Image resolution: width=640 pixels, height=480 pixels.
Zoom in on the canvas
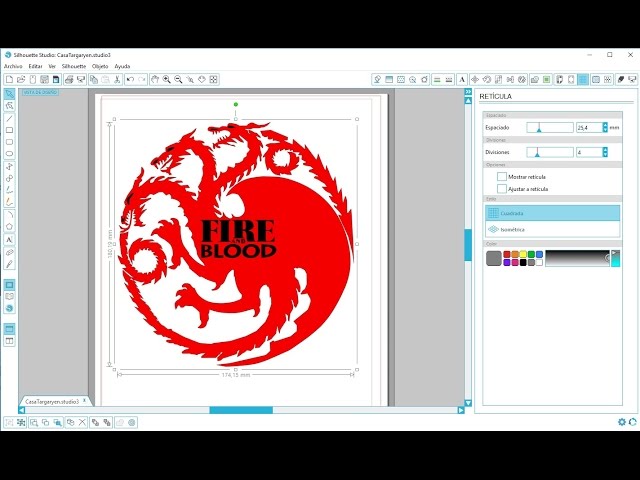point(167,79)
